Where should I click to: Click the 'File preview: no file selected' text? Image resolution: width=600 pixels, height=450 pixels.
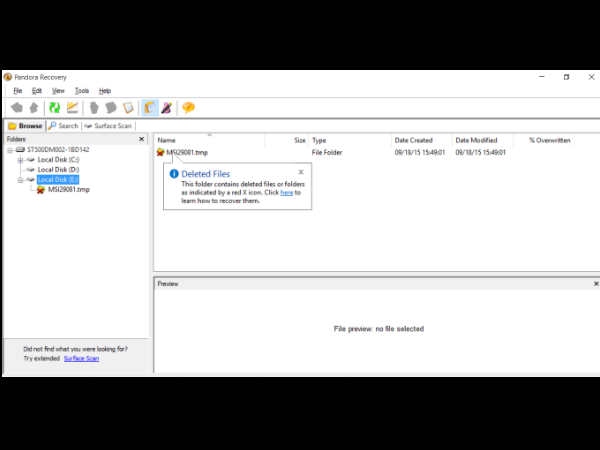click(x=379, y=329)
